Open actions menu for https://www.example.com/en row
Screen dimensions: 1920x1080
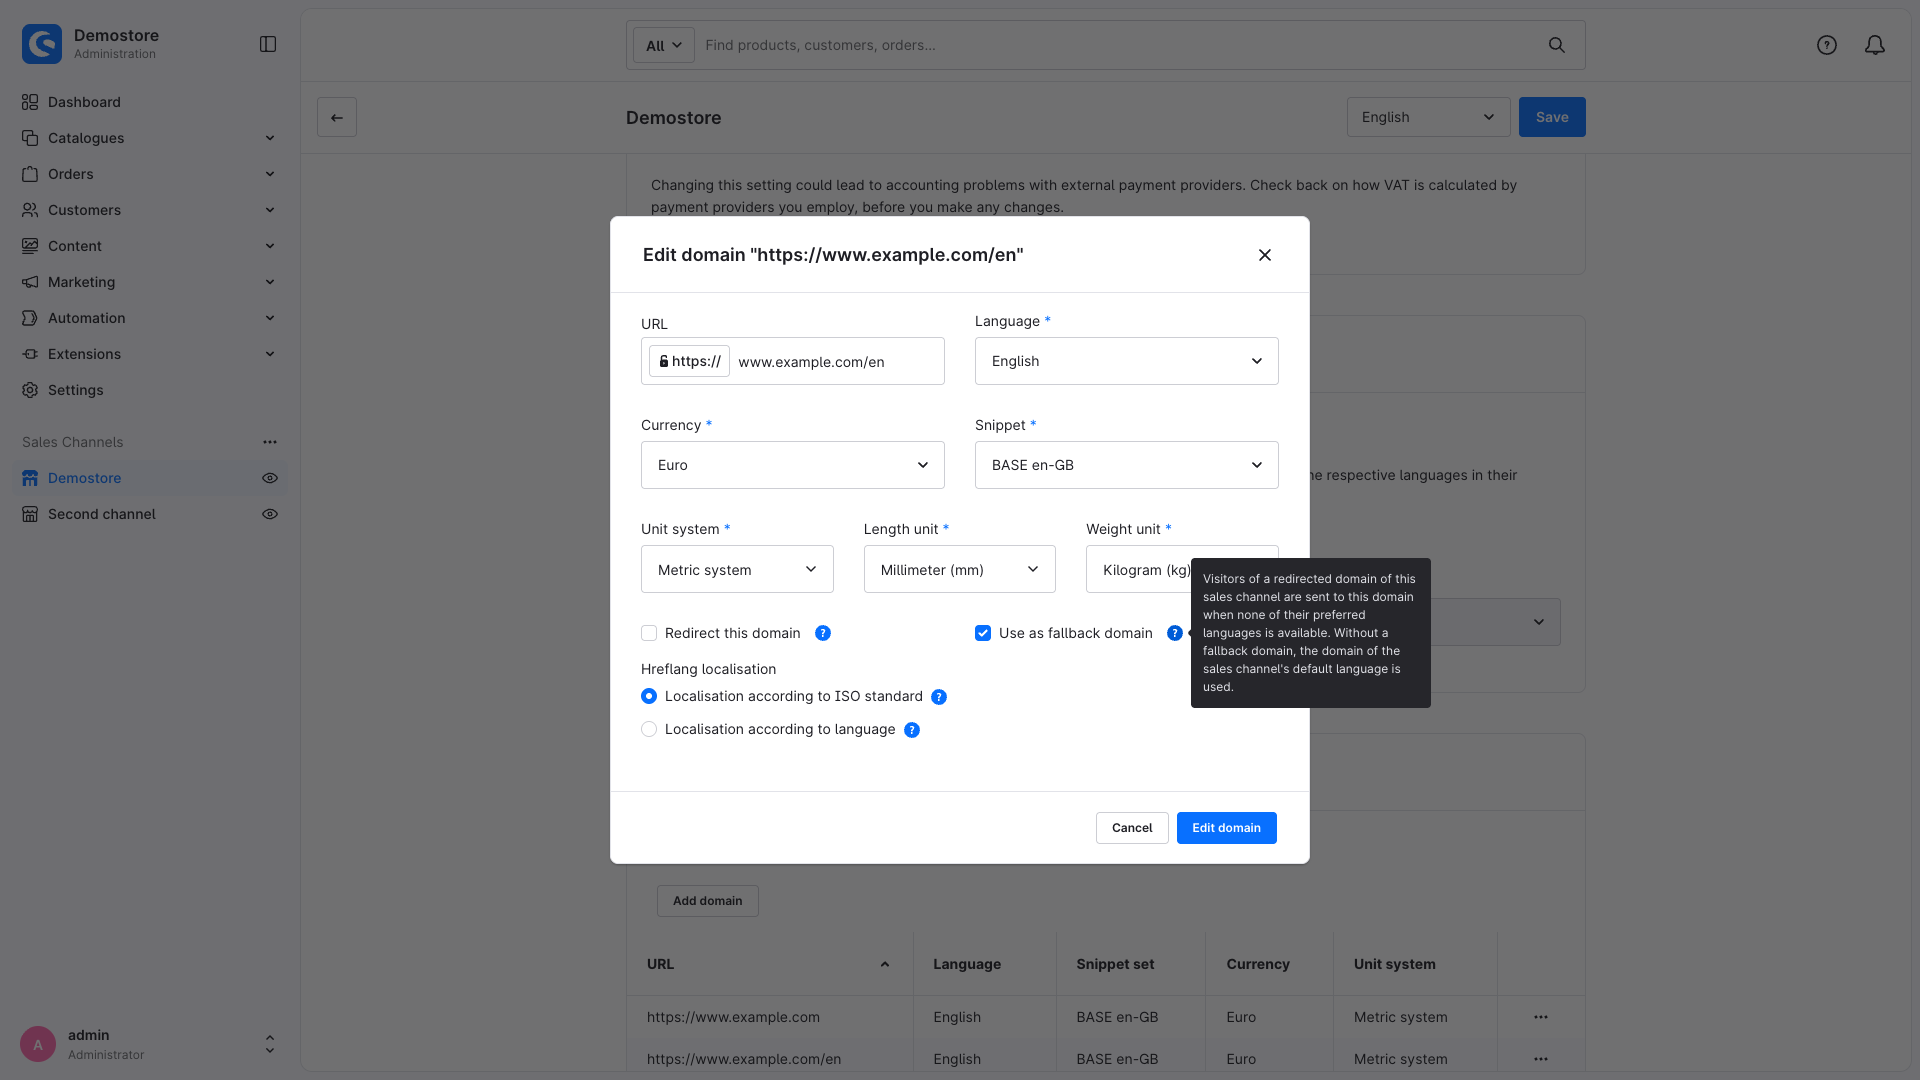pos(1541,1059)
